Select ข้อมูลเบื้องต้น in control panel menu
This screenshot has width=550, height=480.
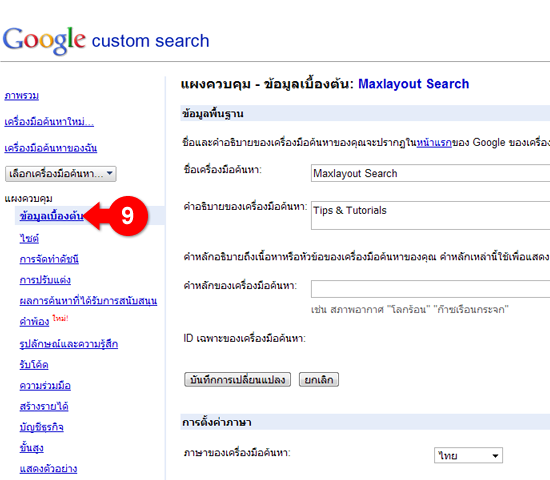tap(52, 216)
